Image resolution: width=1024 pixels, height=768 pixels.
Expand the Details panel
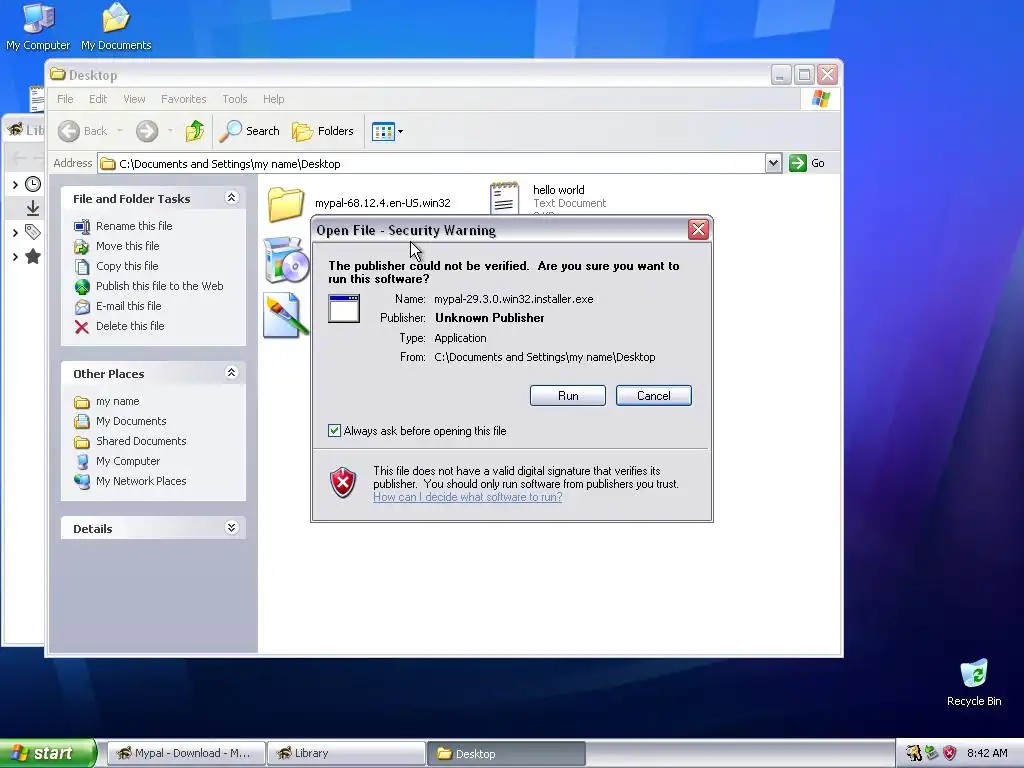[x=231, y=528]
